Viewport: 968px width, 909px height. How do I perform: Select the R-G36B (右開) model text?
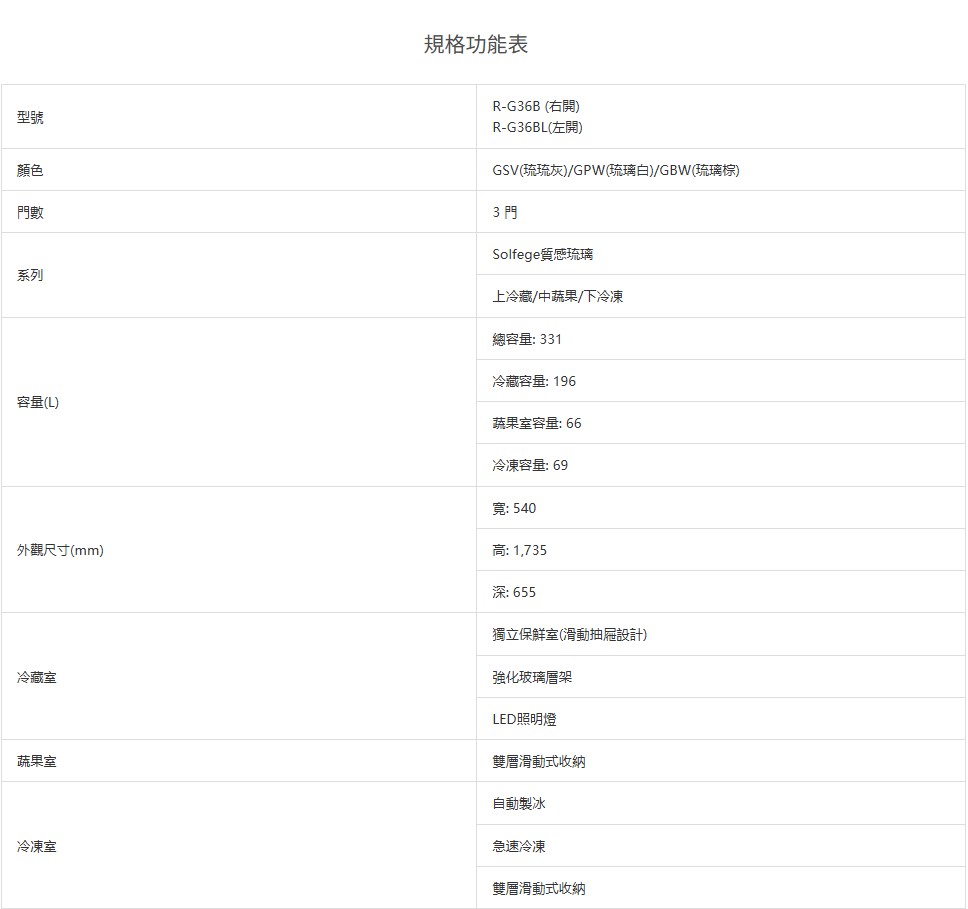[x=536, y=106]
